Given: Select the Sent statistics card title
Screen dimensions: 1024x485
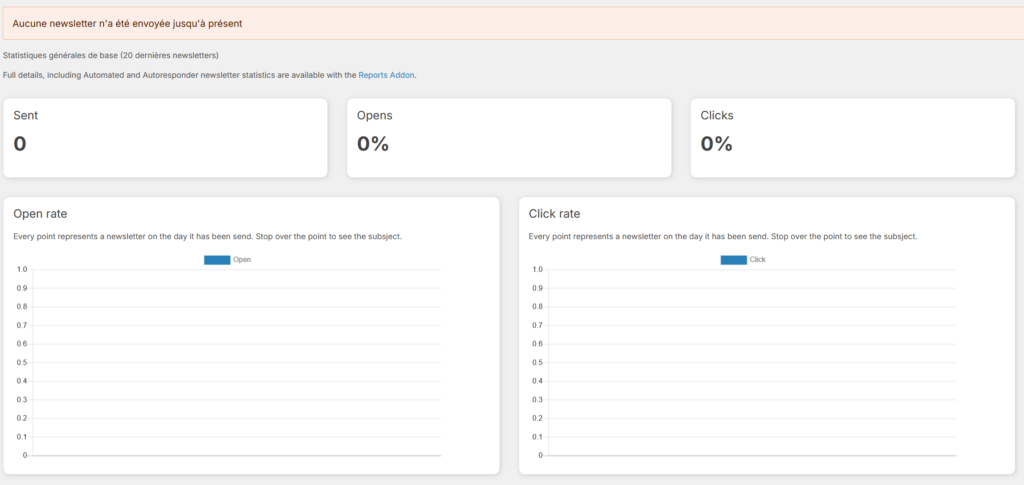Looking at the screenshot, I should coord(26,116).
